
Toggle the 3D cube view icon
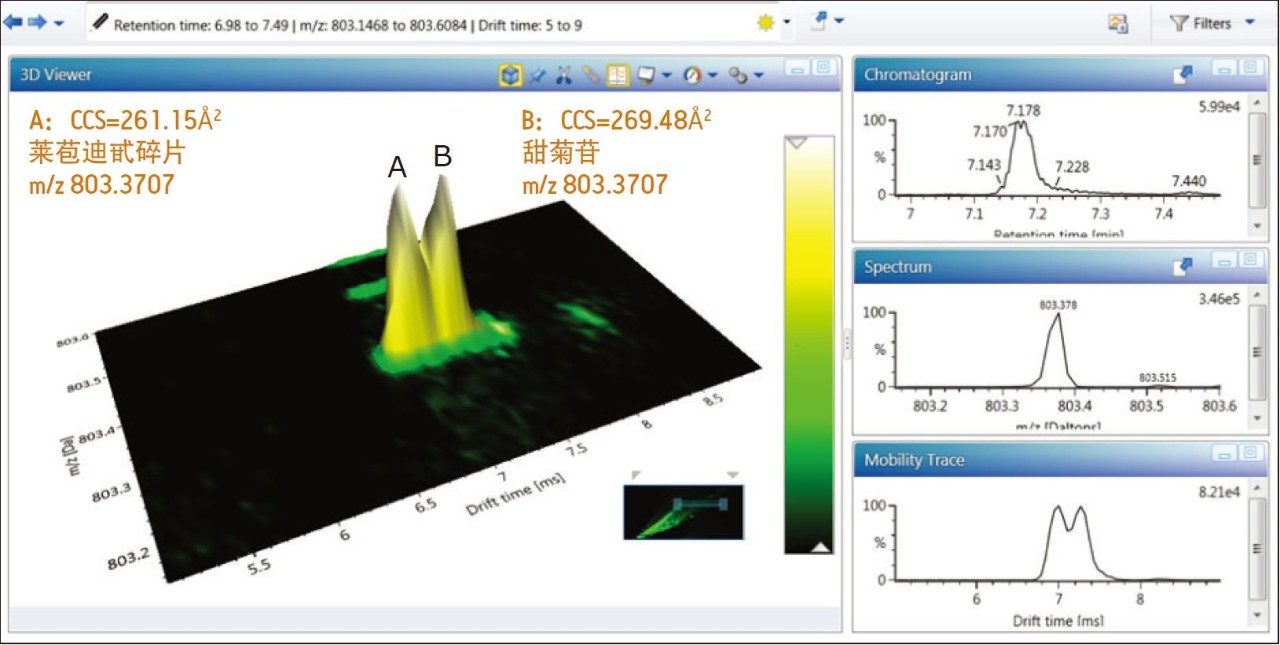(x=510, y=74)
